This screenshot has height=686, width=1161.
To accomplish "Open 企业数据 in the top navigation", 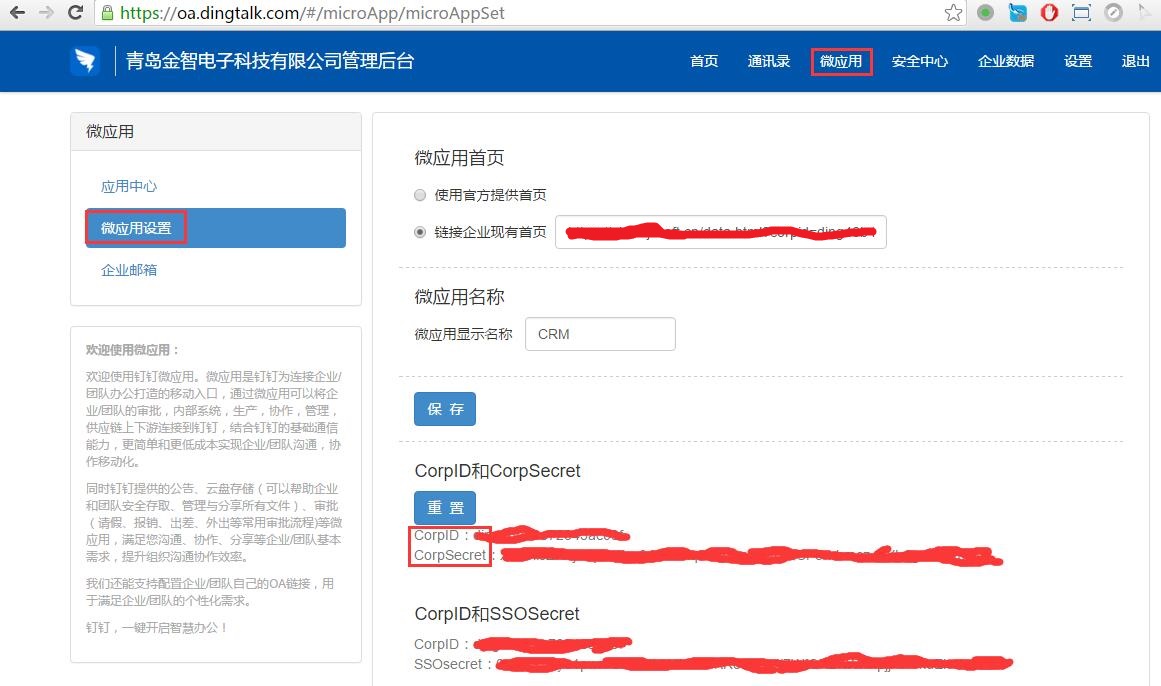I will tap(1006, 61).
